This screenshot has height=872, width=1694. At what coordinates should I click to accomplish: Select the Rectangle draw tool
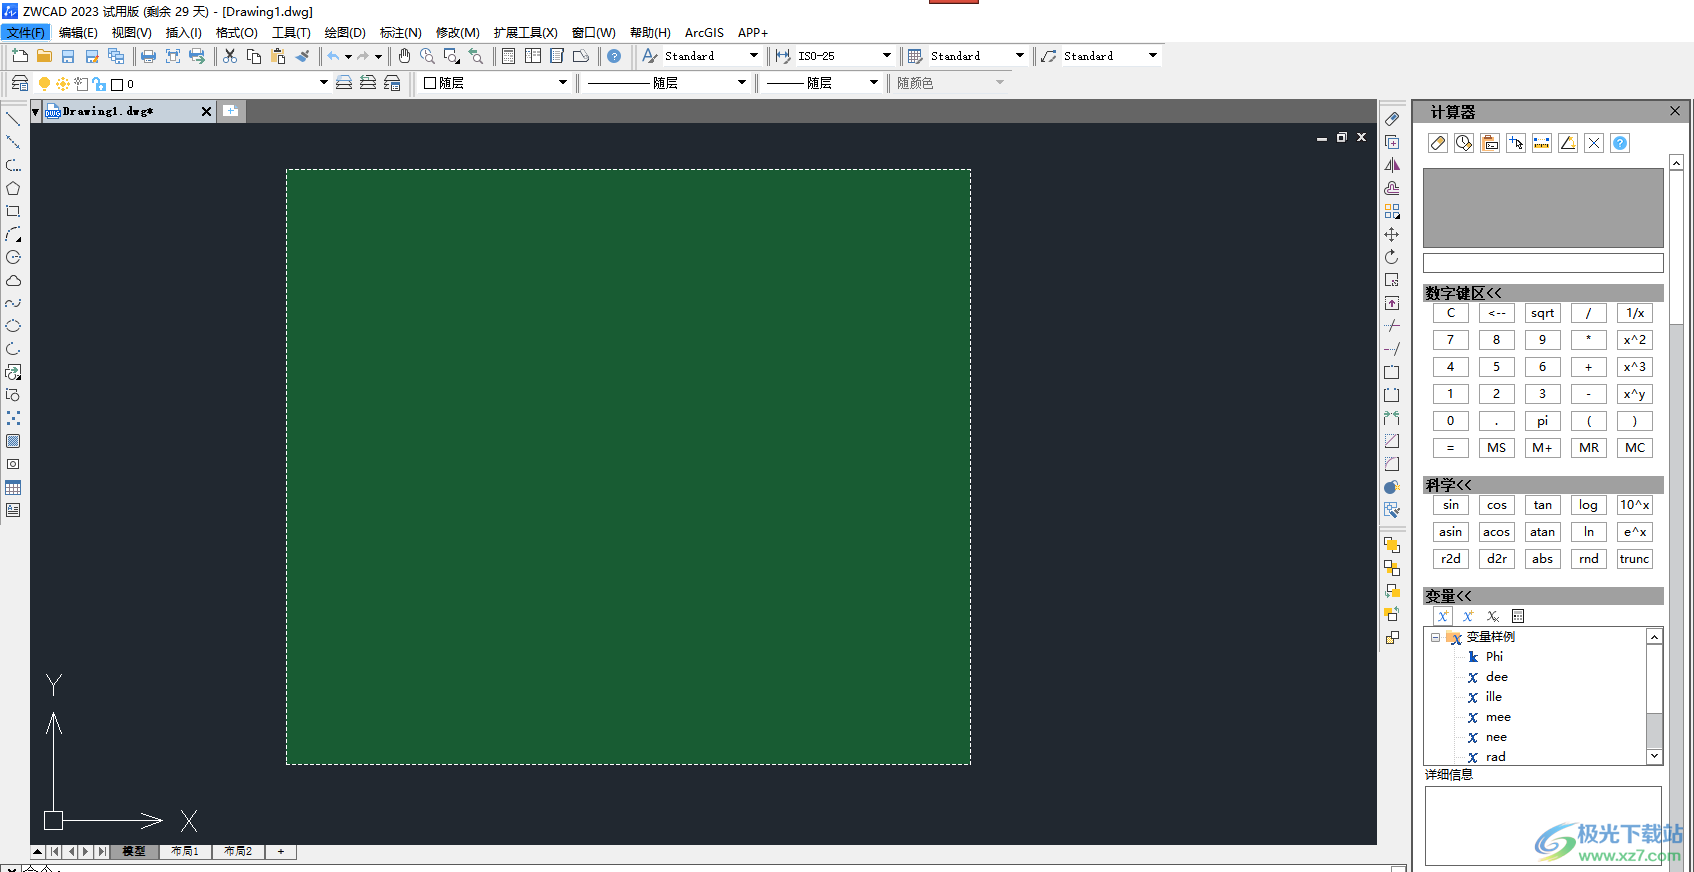tap(13, 211)
